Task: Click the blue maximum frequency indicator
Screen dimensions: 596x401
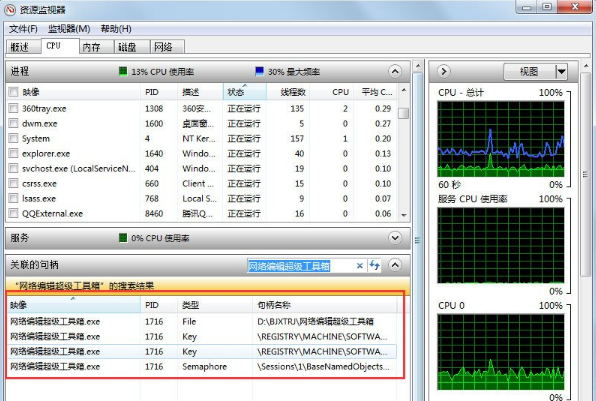Action: tap(260, 71)
